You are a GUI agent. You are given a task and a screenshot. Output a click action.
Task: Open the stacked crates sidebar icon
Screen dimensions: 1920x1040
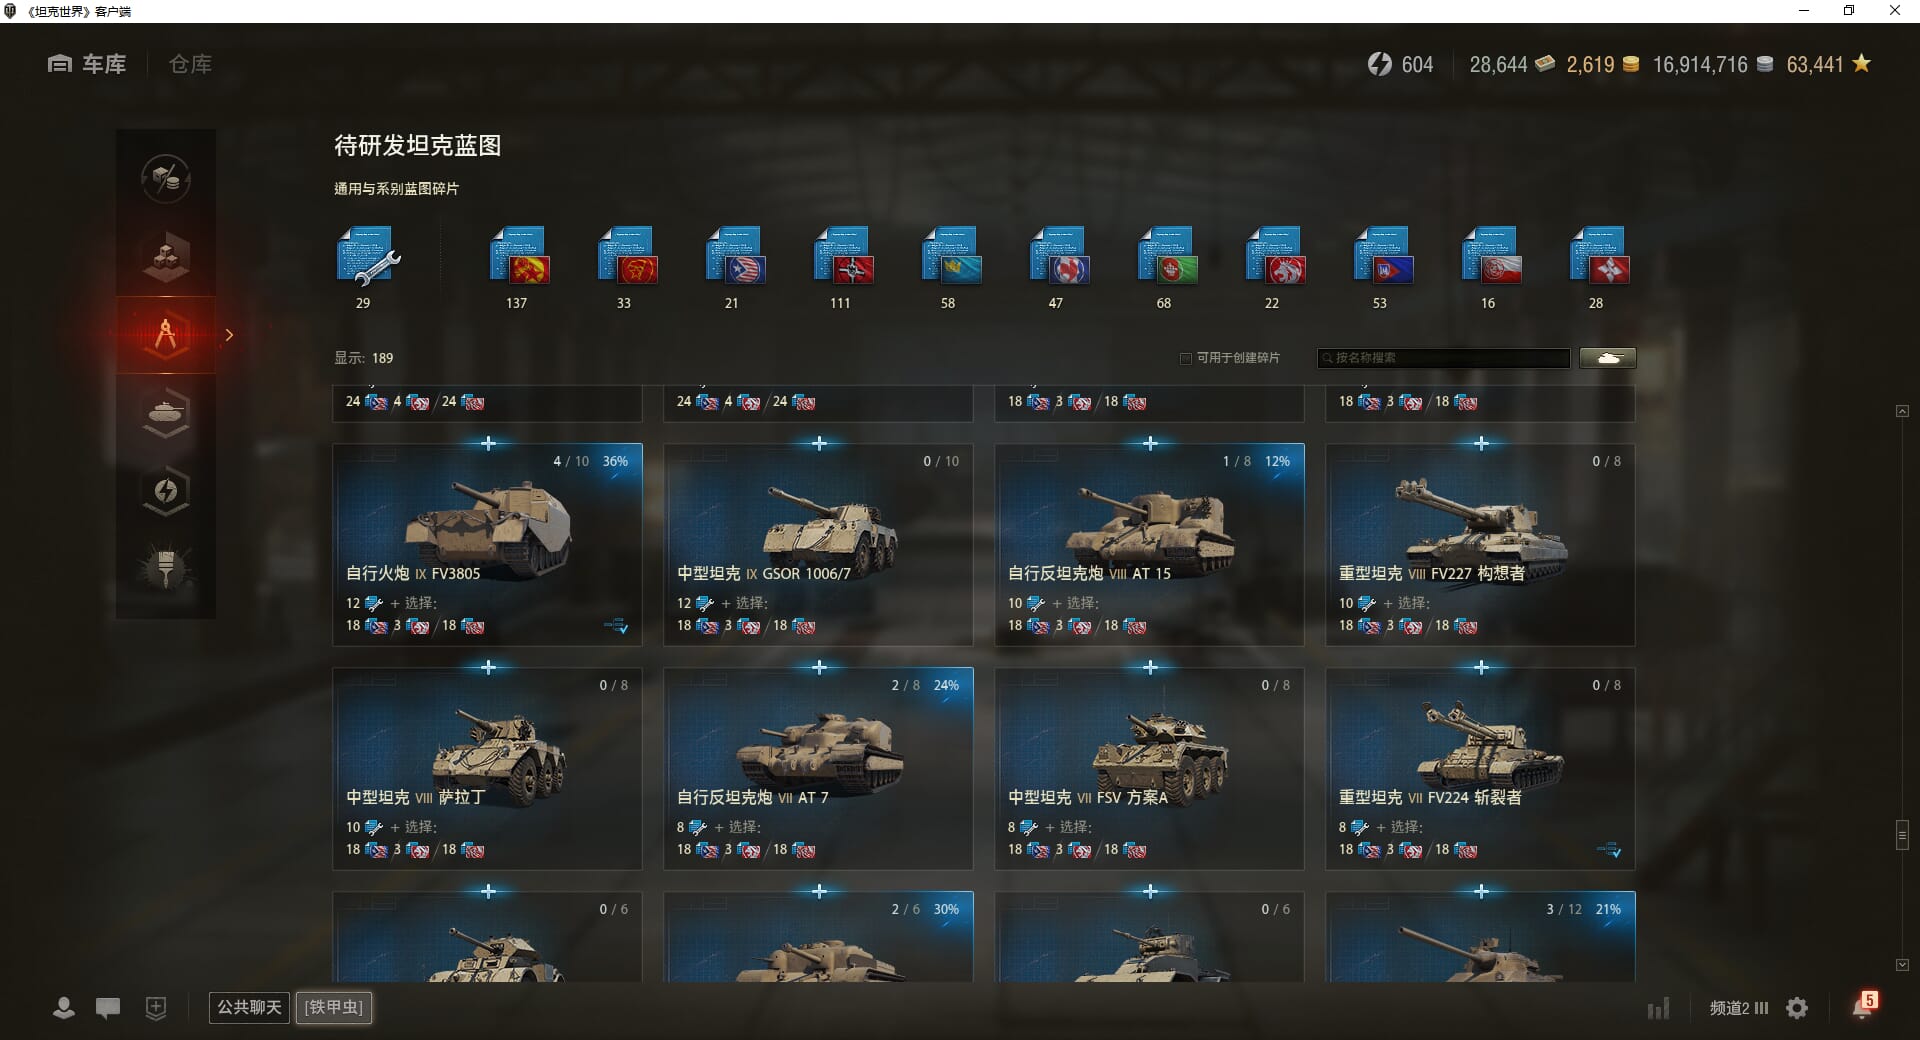point(166,257)
